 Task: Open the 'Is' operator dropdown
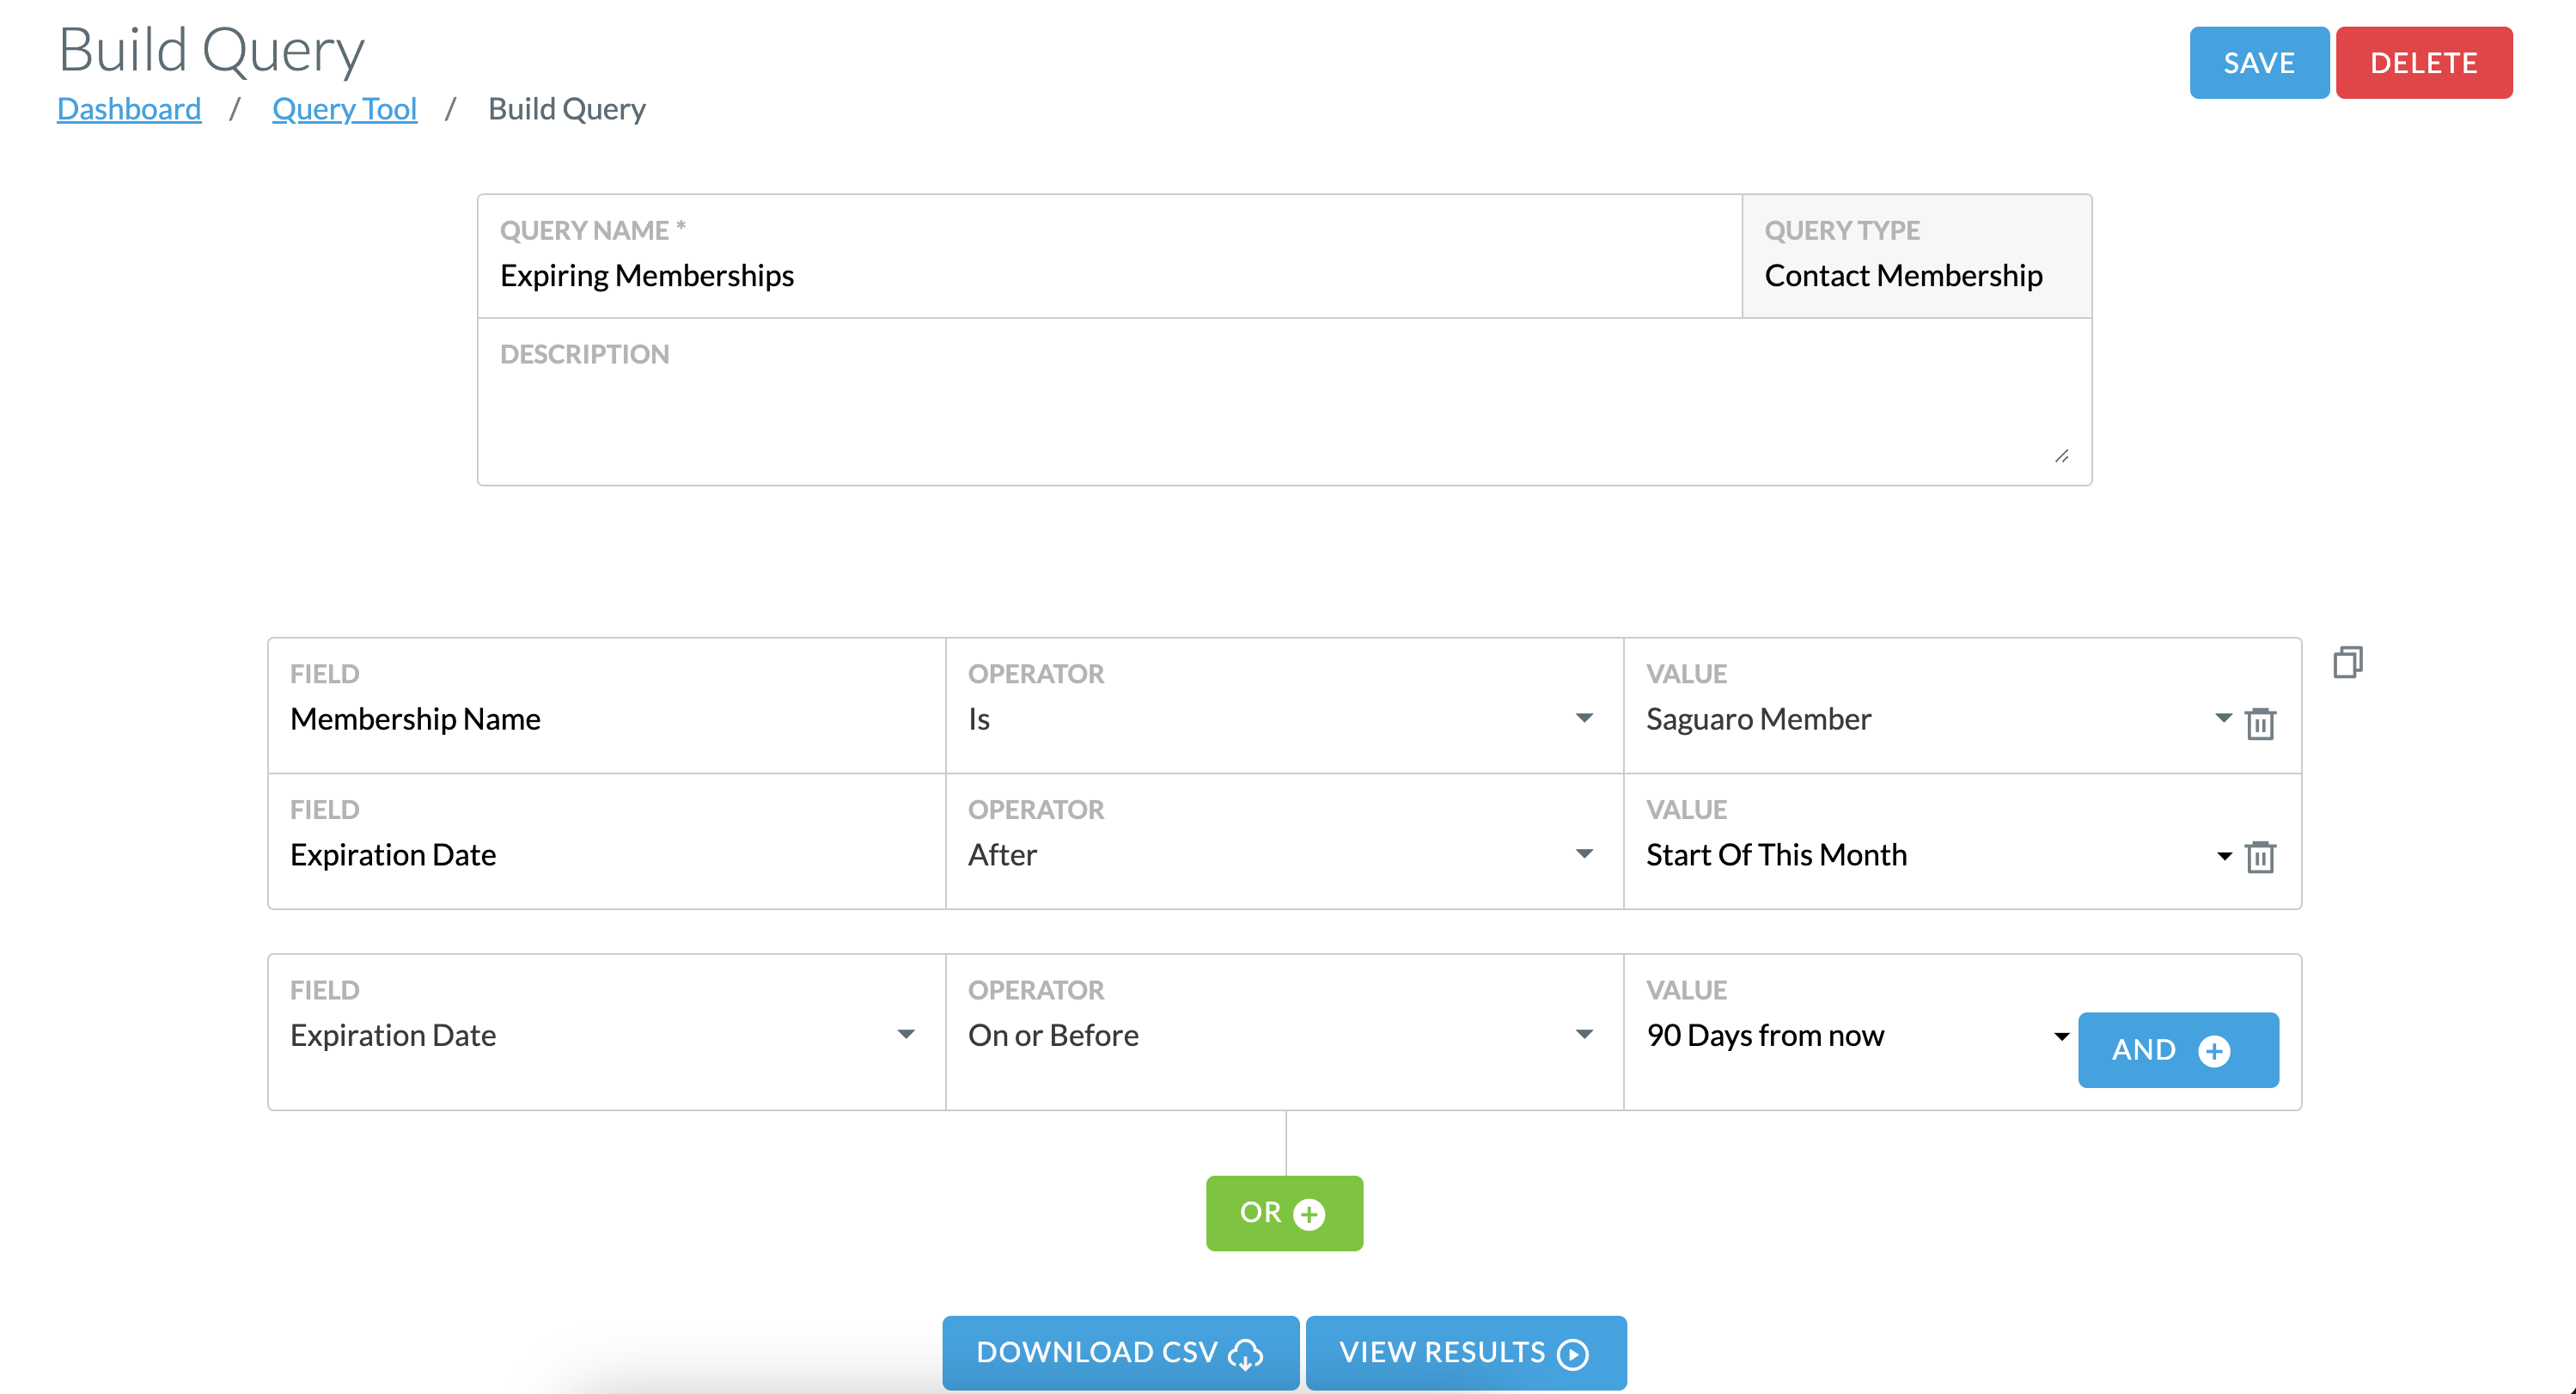point(1584,718)
